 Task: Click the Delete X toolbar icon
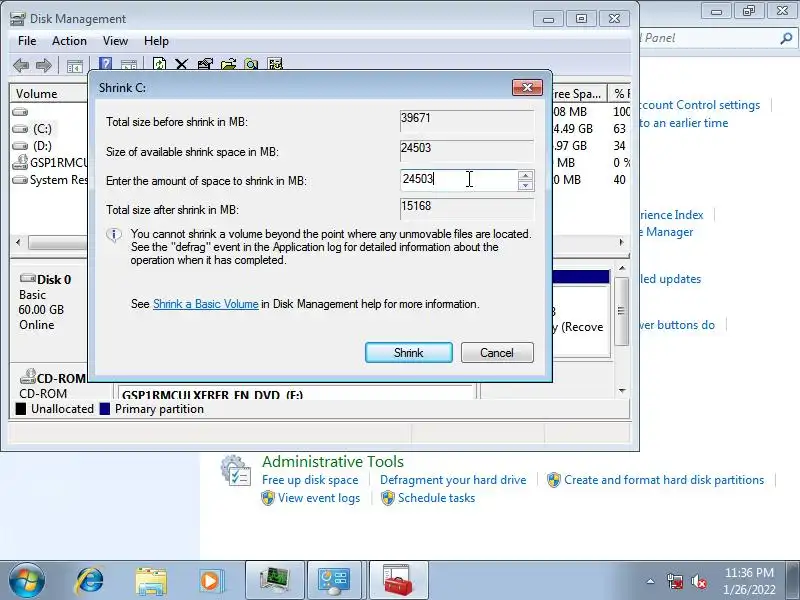[x=181, y=65]
